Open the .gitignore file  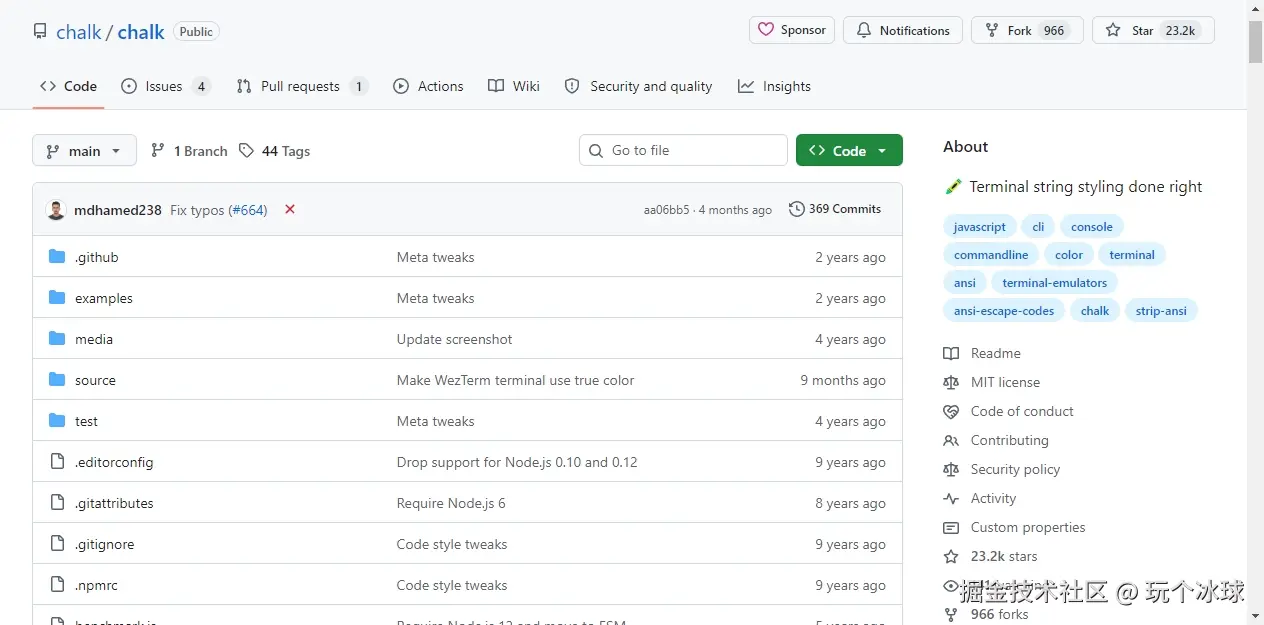click(x=104, y=544)
